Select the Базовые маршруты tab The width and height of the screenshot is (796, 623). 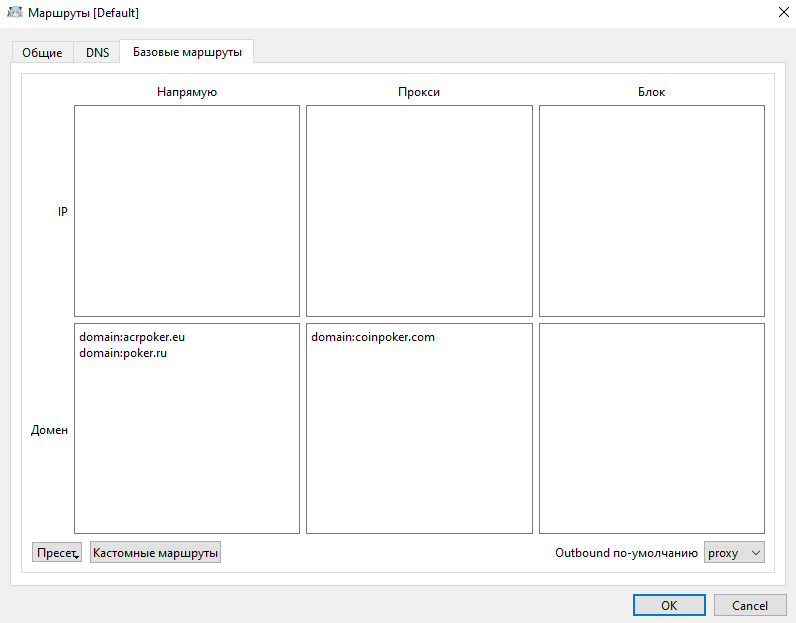[187, 52]
